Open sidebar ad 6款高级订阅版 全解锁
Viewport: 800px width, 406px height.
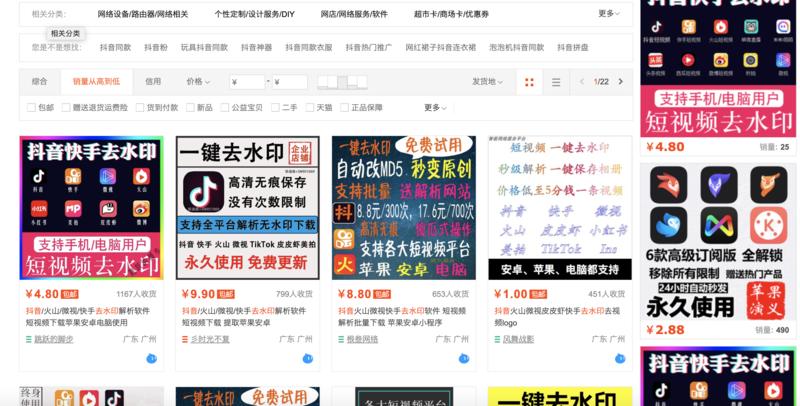click(x=718, y=242)
